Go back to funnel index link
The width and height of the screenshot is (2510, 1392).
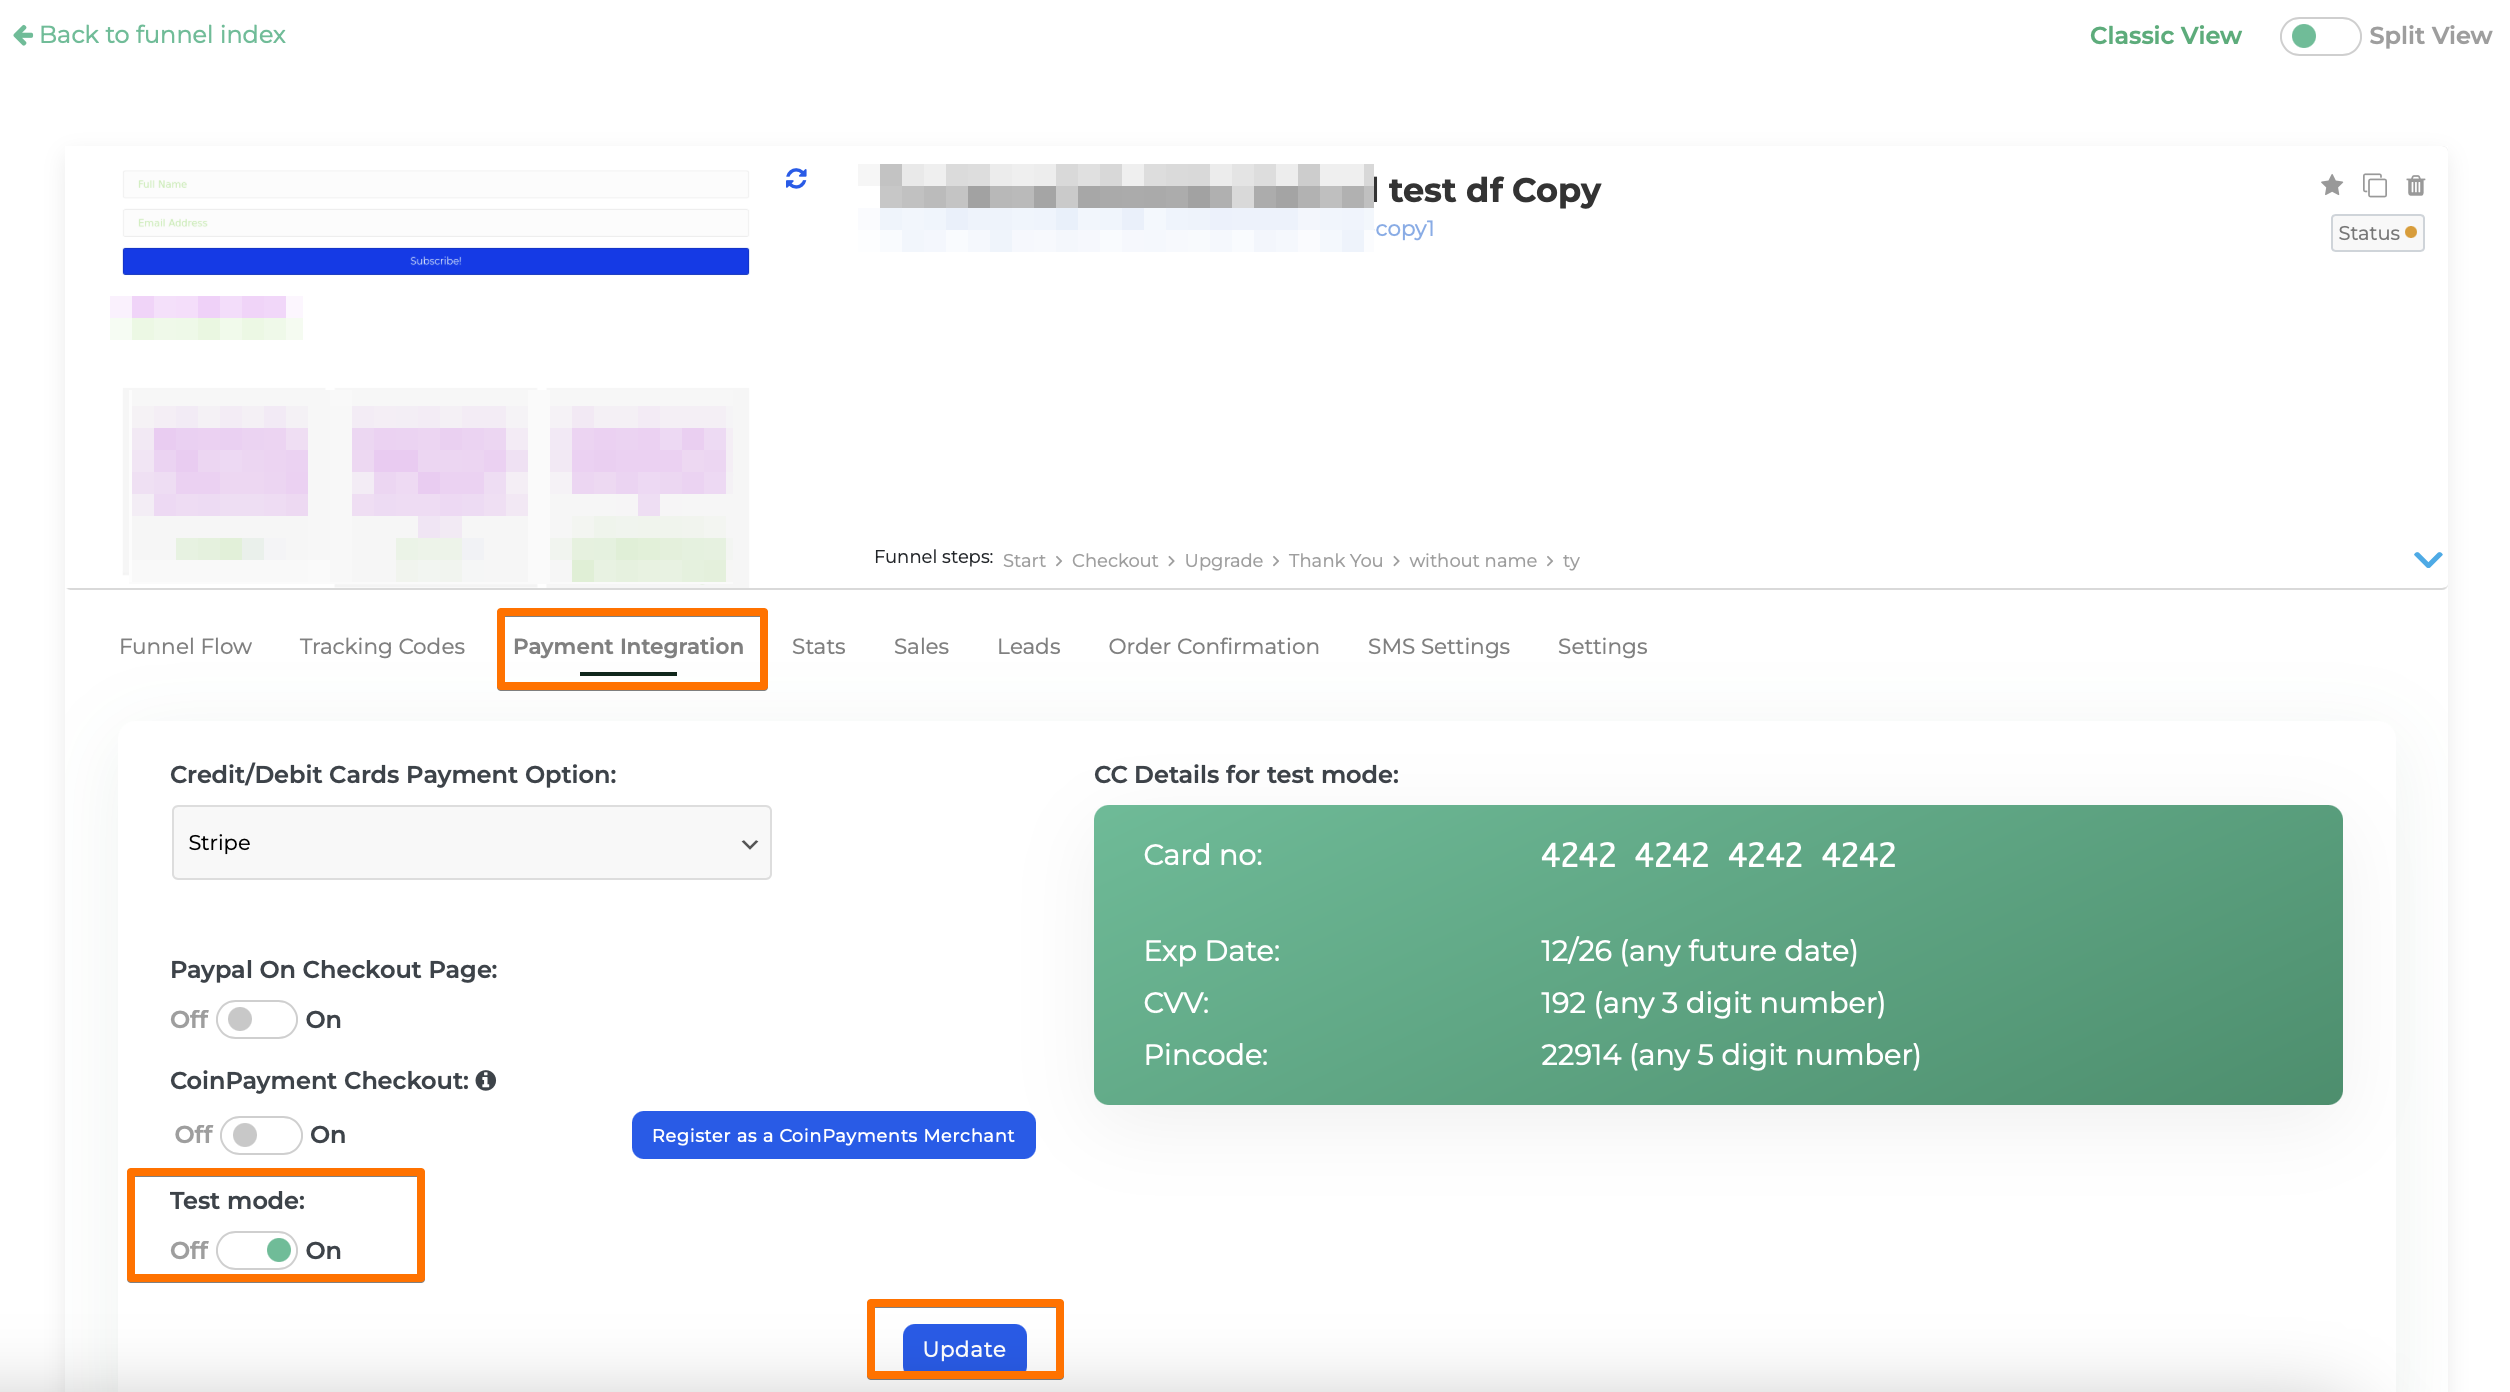(162, 35)
